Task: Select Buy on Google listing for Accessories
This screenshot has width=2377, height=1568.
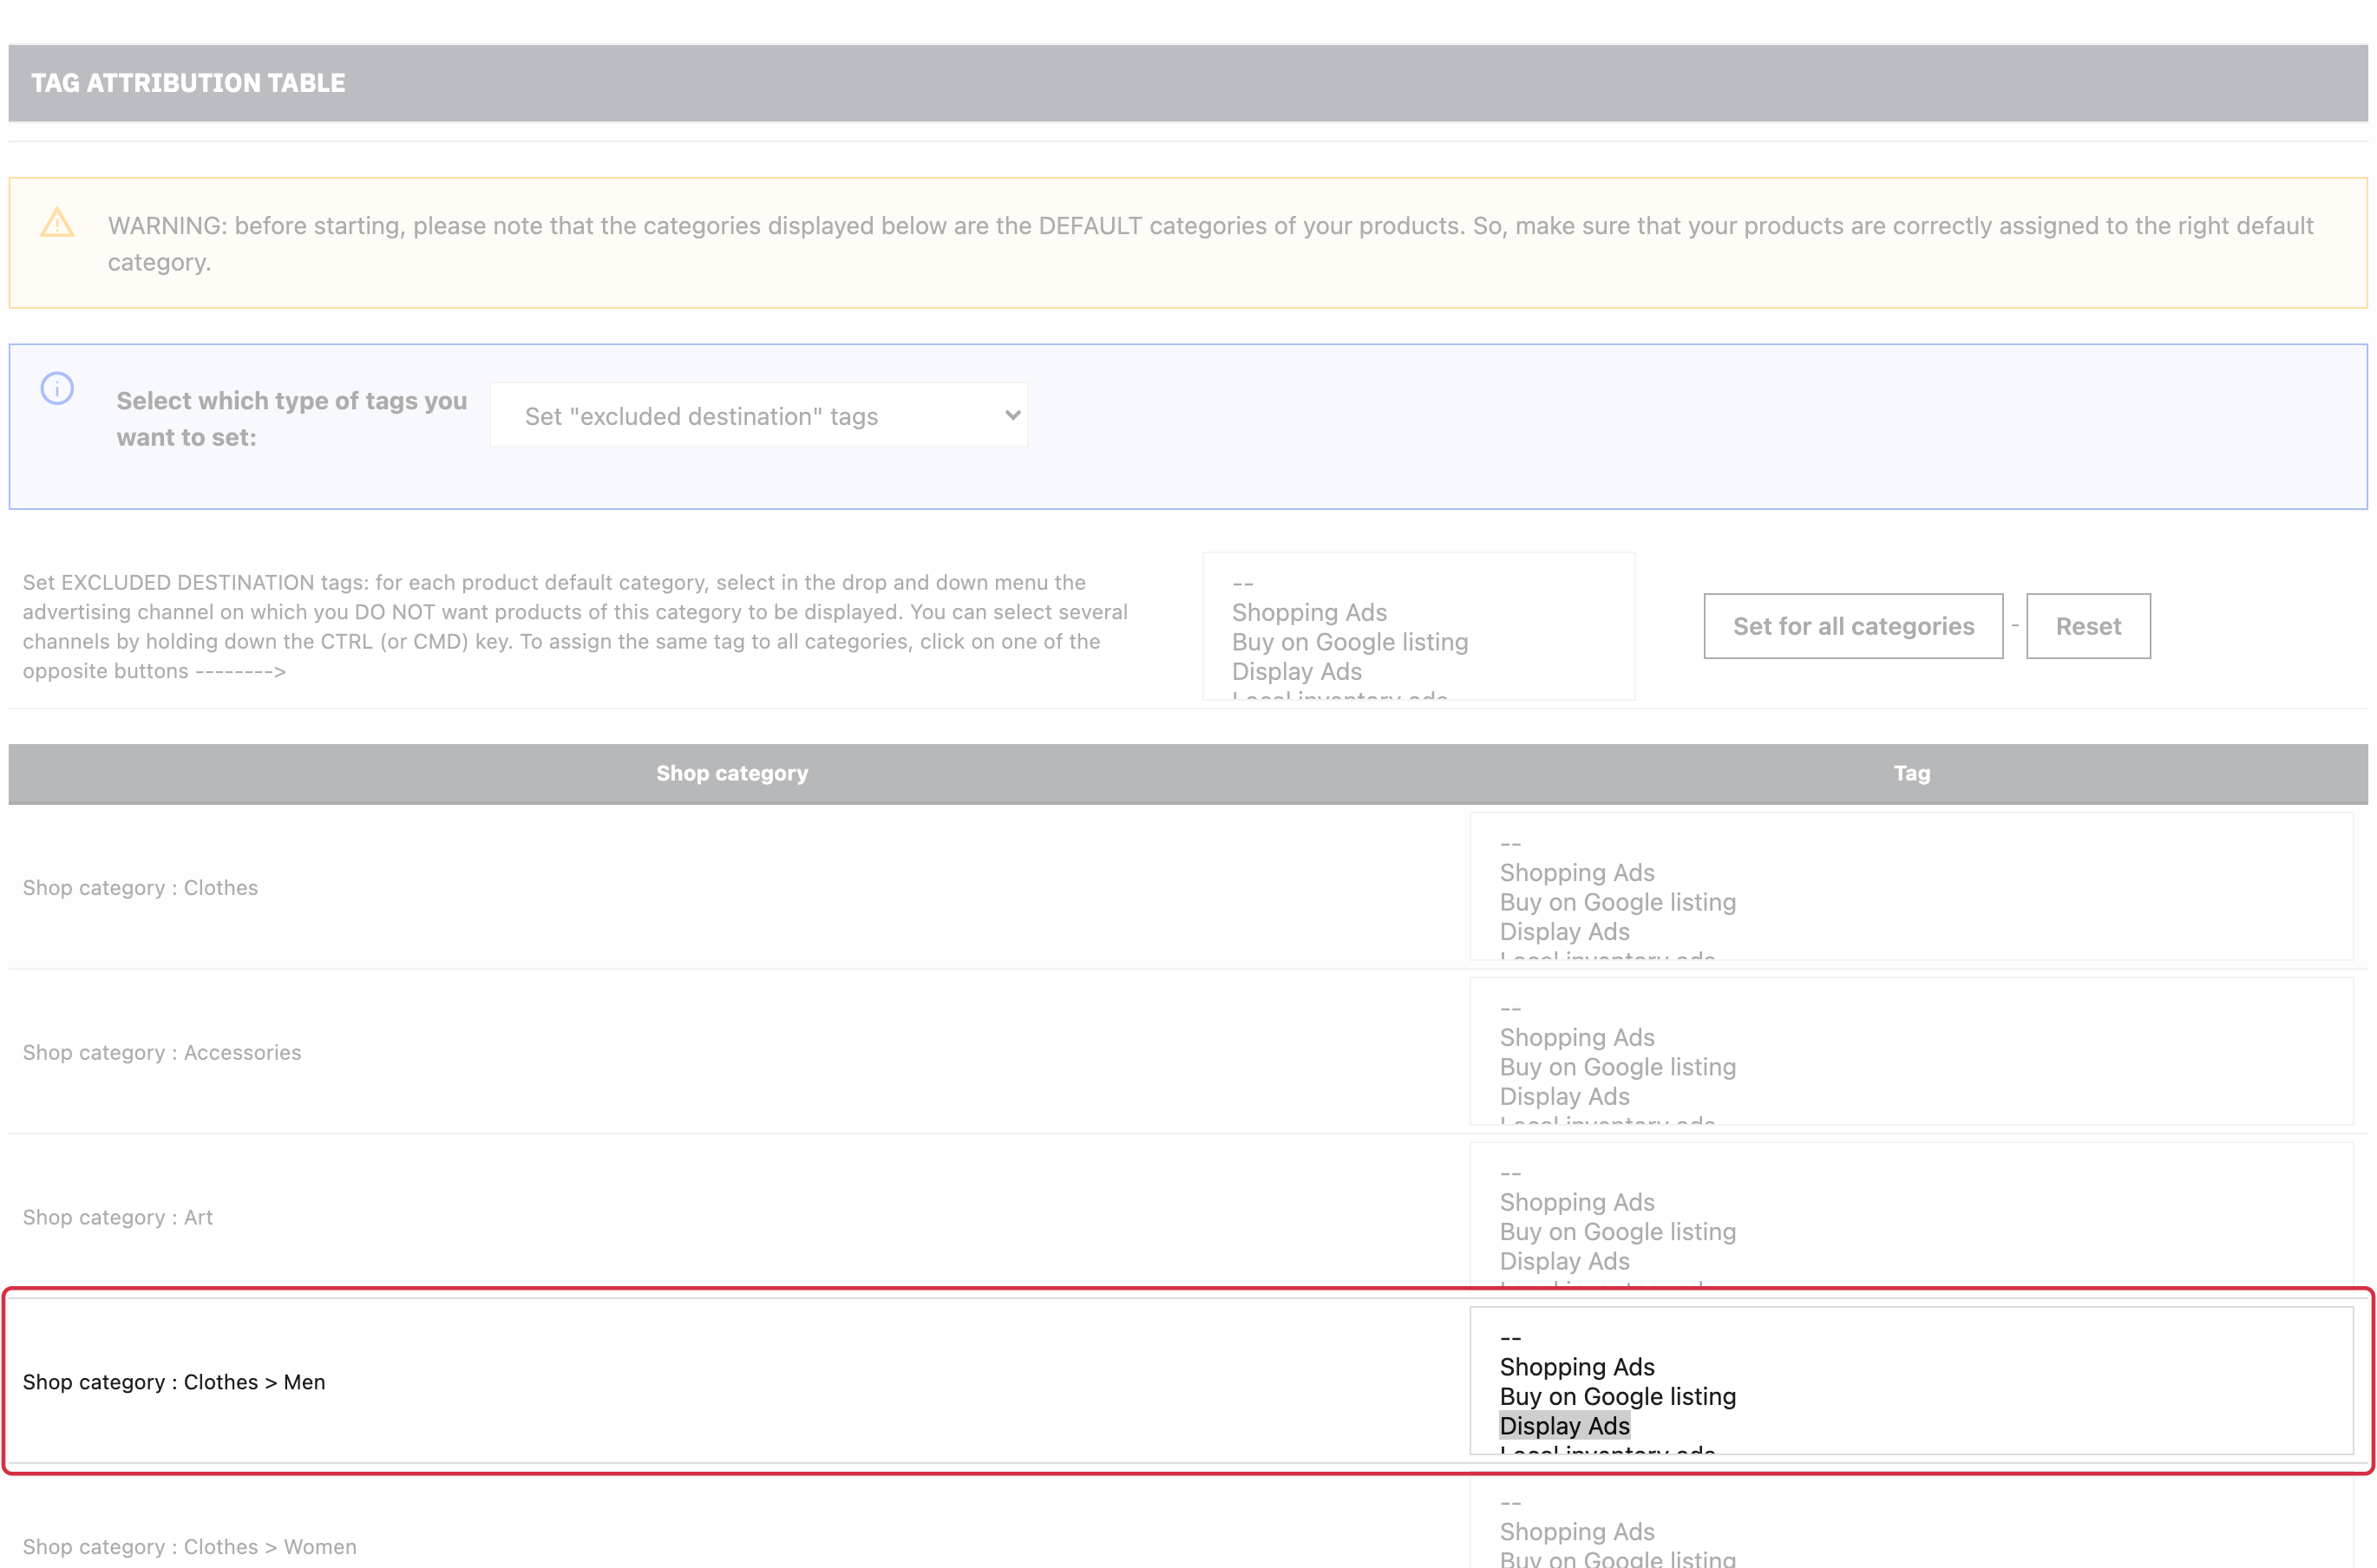Action: [1617, 1067]
